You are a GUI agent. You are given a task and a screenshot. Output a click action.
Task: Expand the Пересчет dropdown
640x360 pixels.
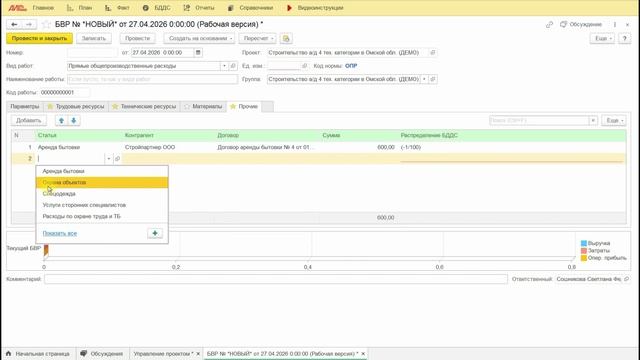pos(258,38)
